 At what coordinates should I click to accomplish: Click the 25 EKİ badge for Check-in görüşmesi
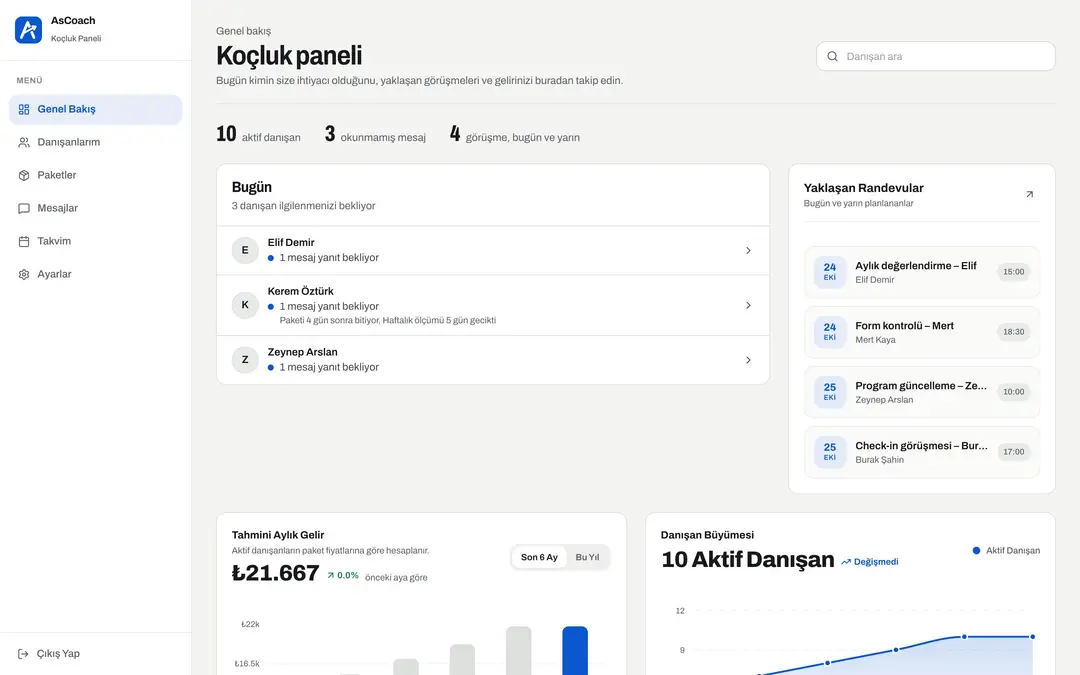tap(830, 452)
